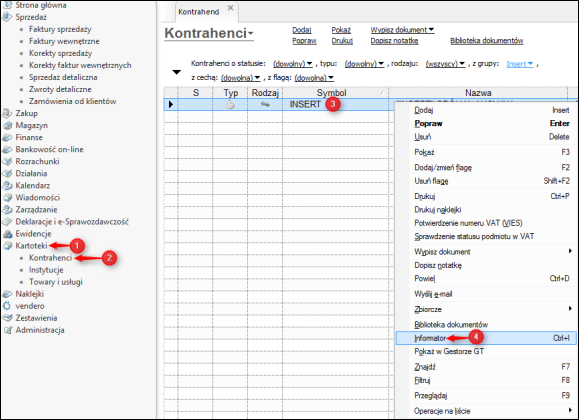
Task: Click the Kartoteki module icon in sidebar
Action: pyautogui.click(x=7, y=246)
